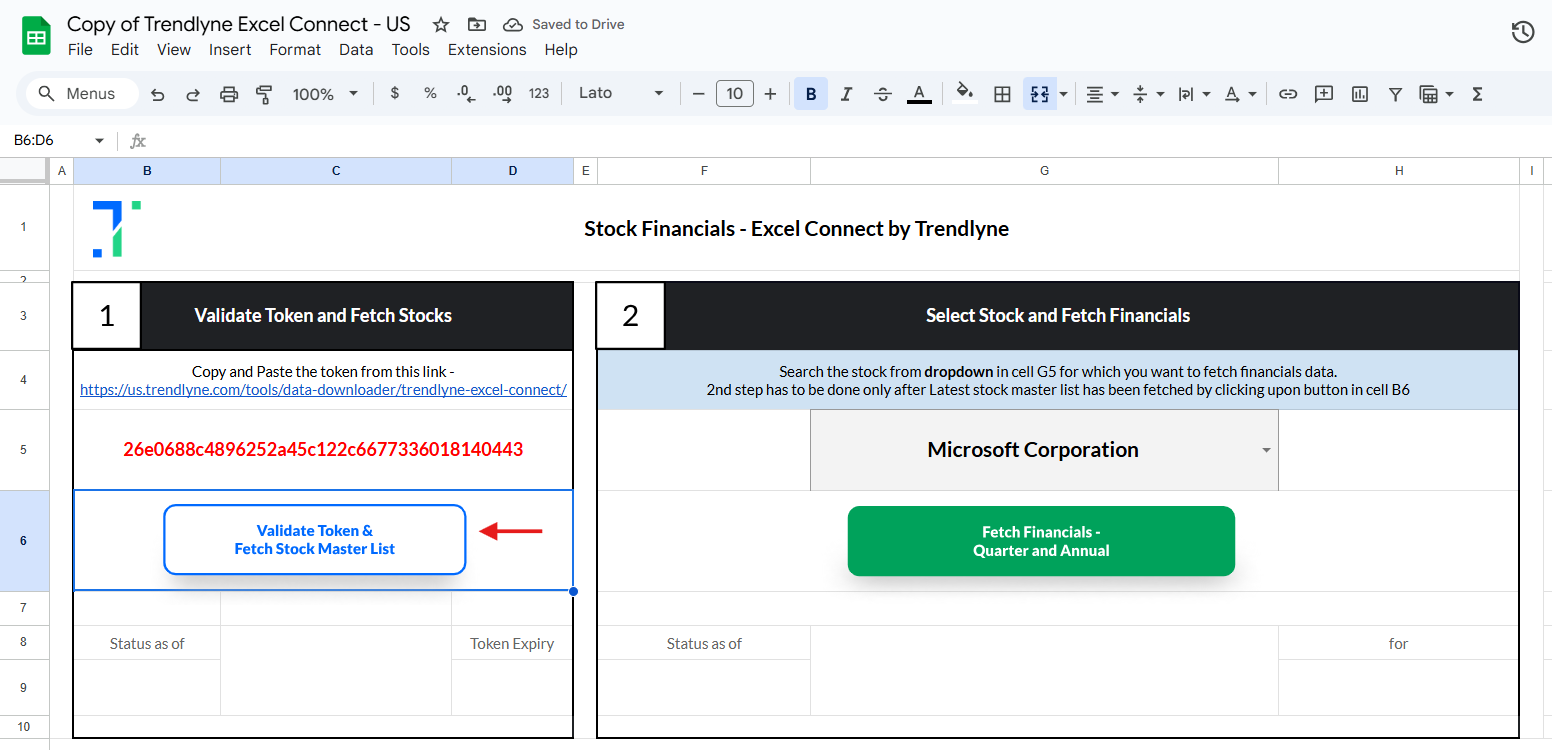Open merge cells dropdown arrow
Screen dimensions: 1552x750
(x=1063, y=94)
